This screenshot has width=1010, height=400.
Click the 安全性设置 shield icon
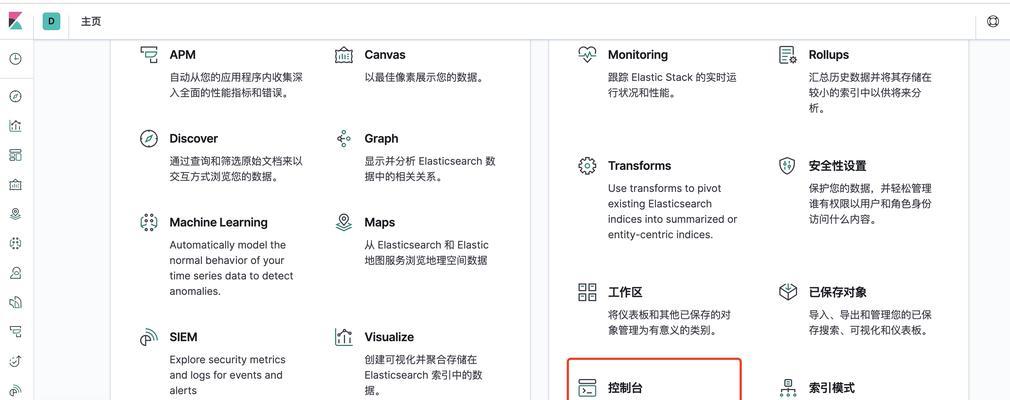(788, 166)
